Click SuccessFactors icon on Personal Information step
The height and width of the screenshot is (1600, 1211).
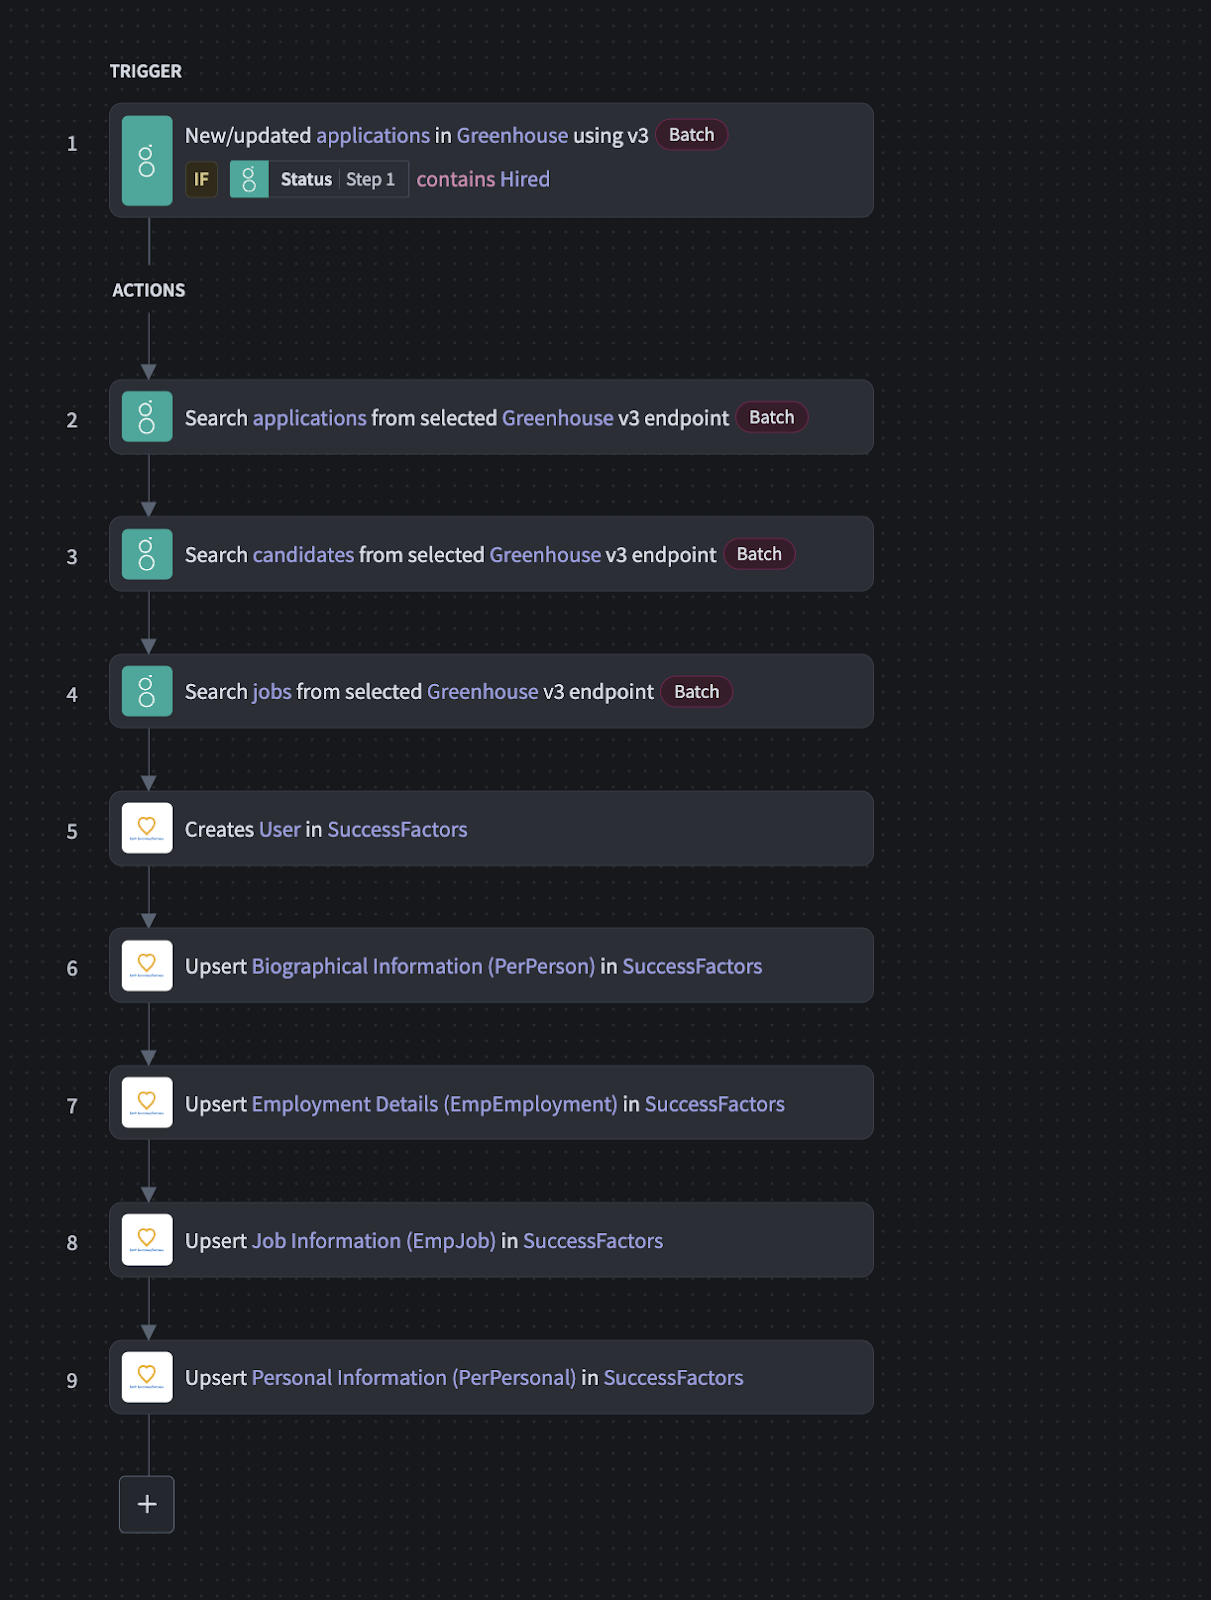point(147,1377)
